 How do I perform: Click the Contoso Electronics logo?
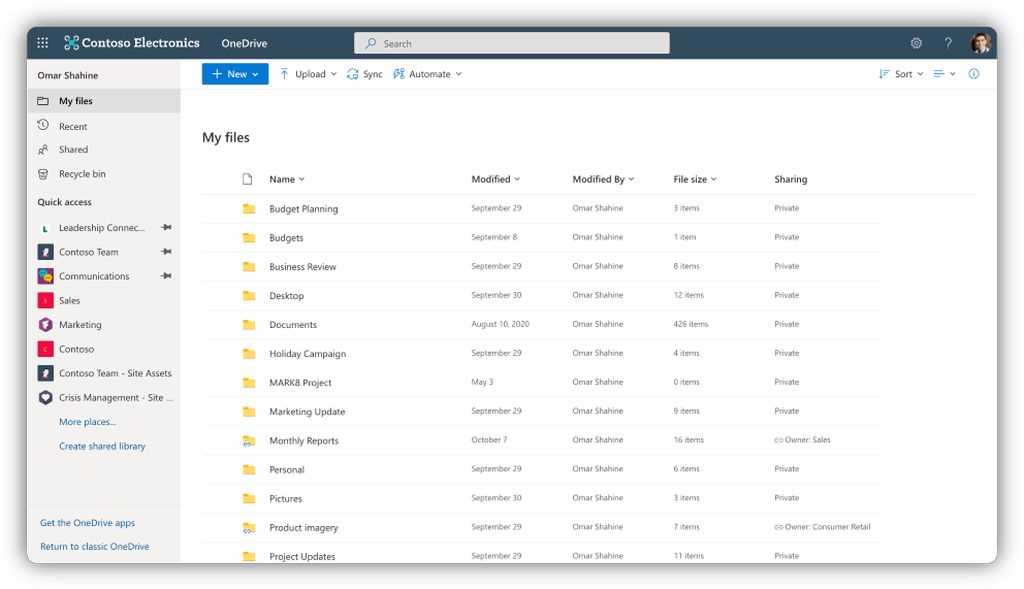point(132,43)
